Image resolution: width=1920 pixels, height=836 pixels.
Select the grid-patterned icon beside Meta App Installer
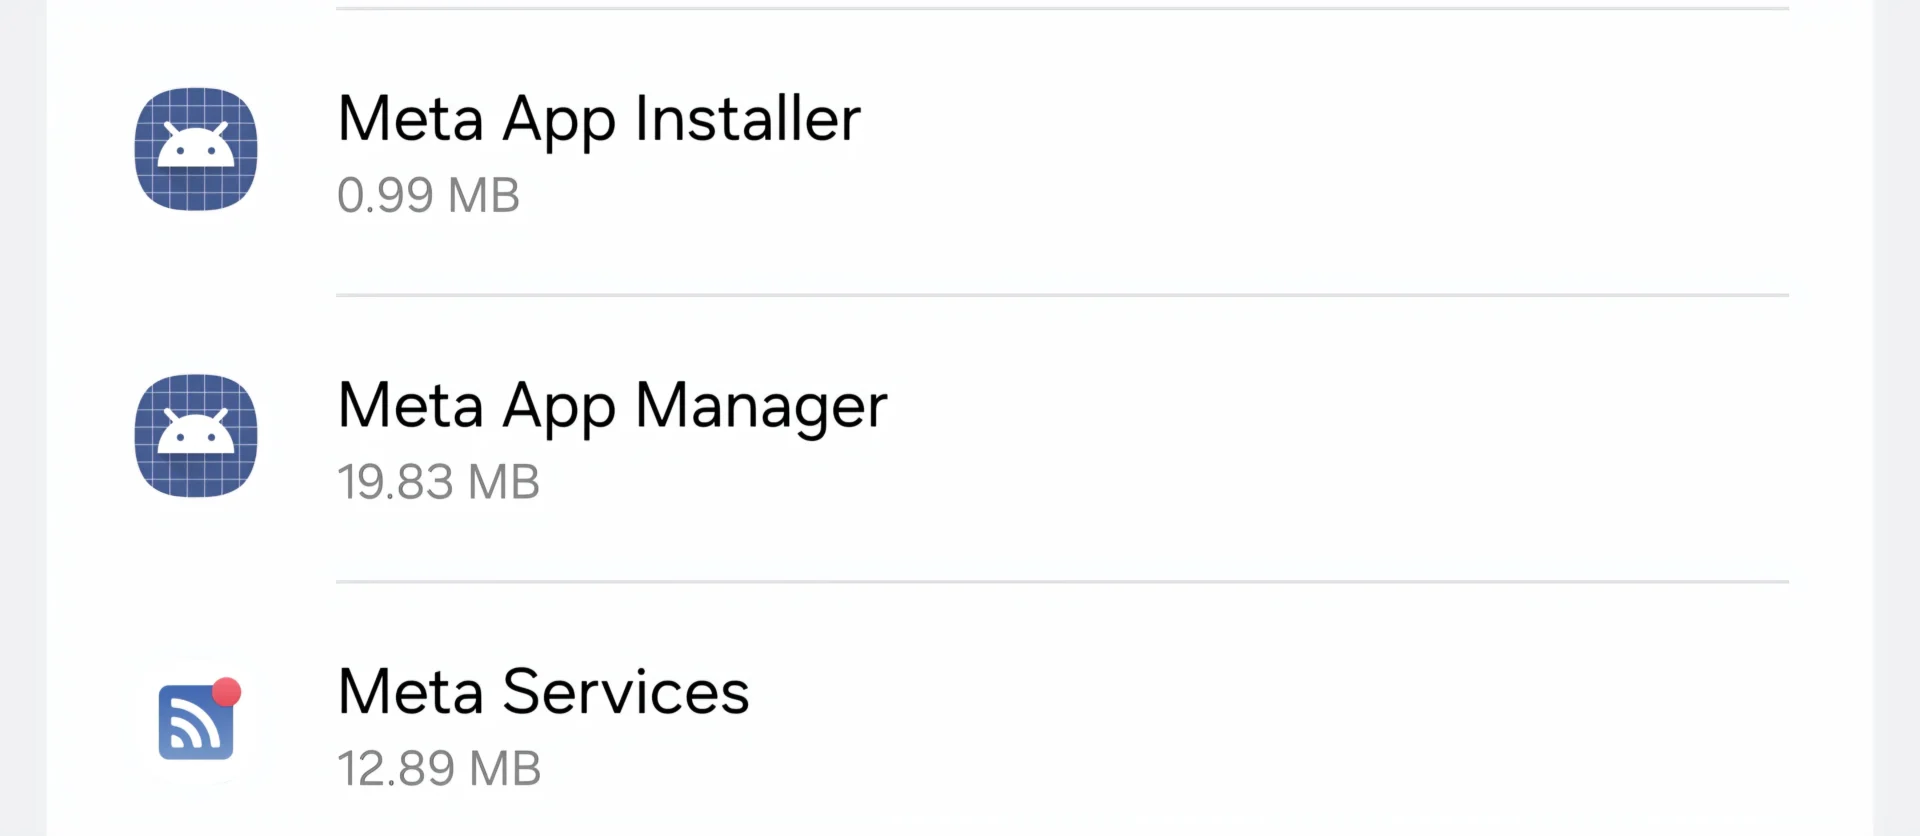tap(196, 150)
